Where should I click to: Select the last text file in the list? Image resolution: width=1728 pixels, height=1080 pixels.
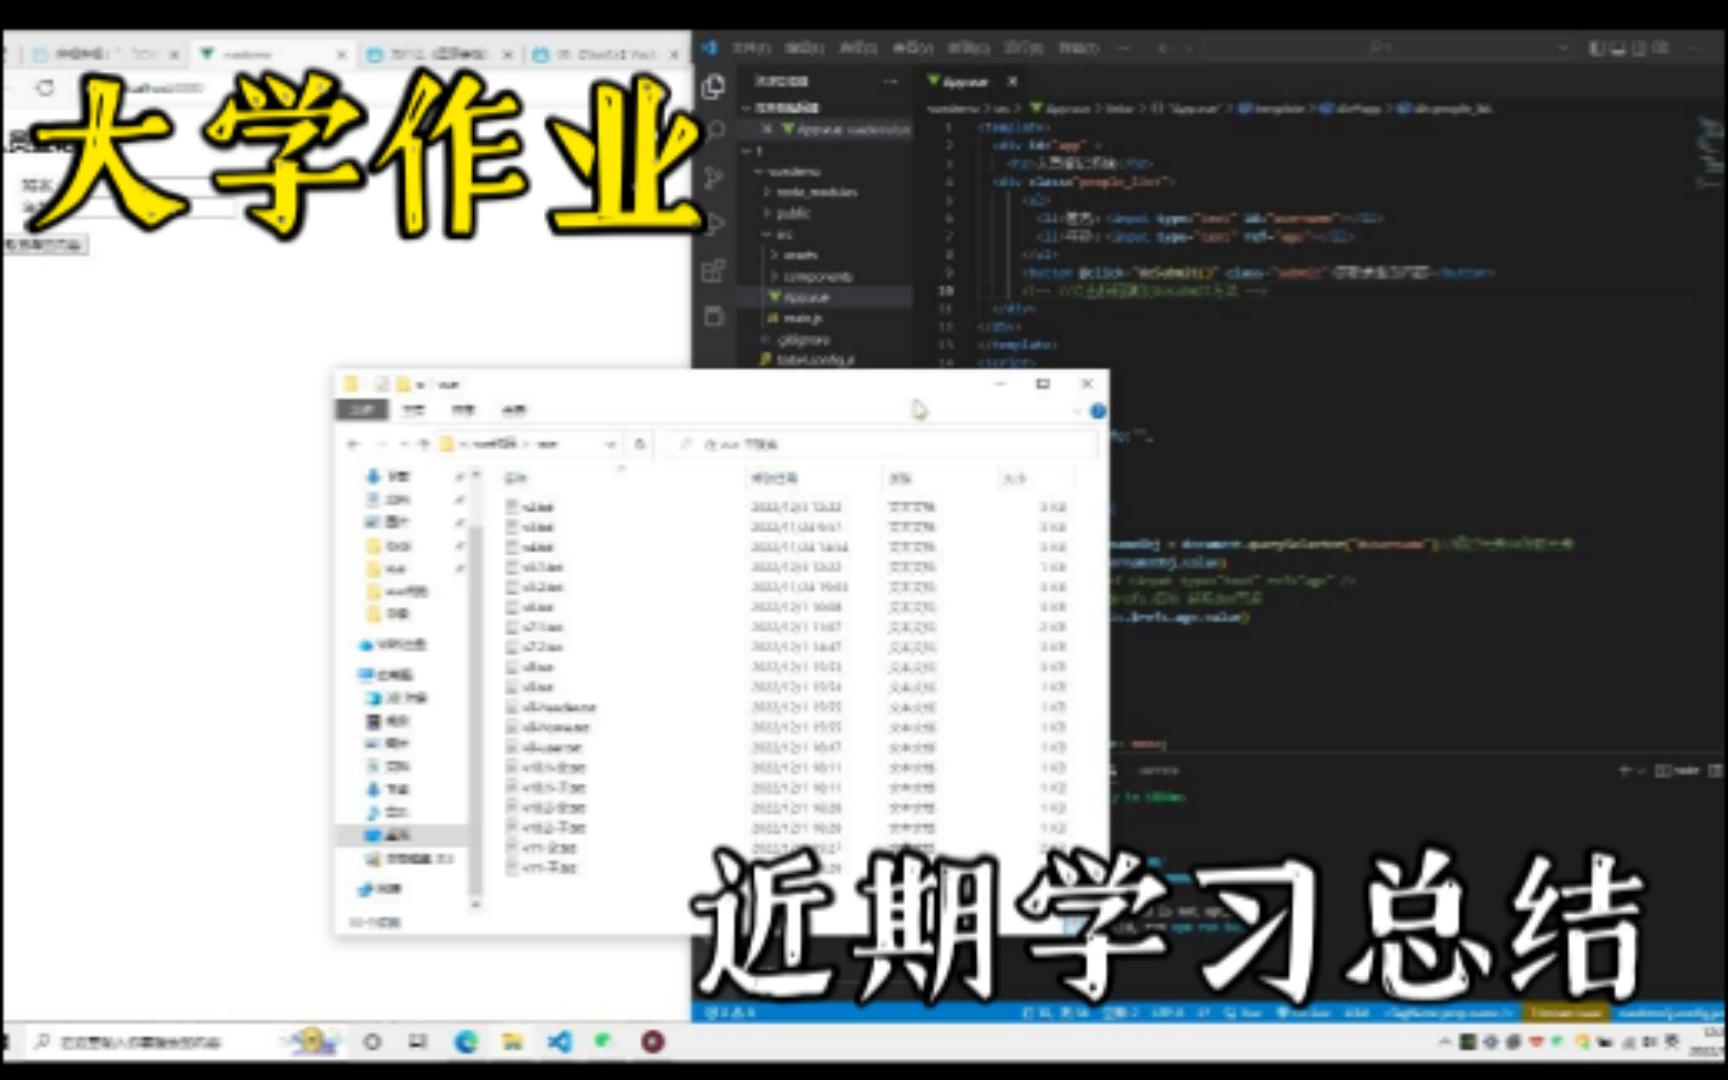542,867
